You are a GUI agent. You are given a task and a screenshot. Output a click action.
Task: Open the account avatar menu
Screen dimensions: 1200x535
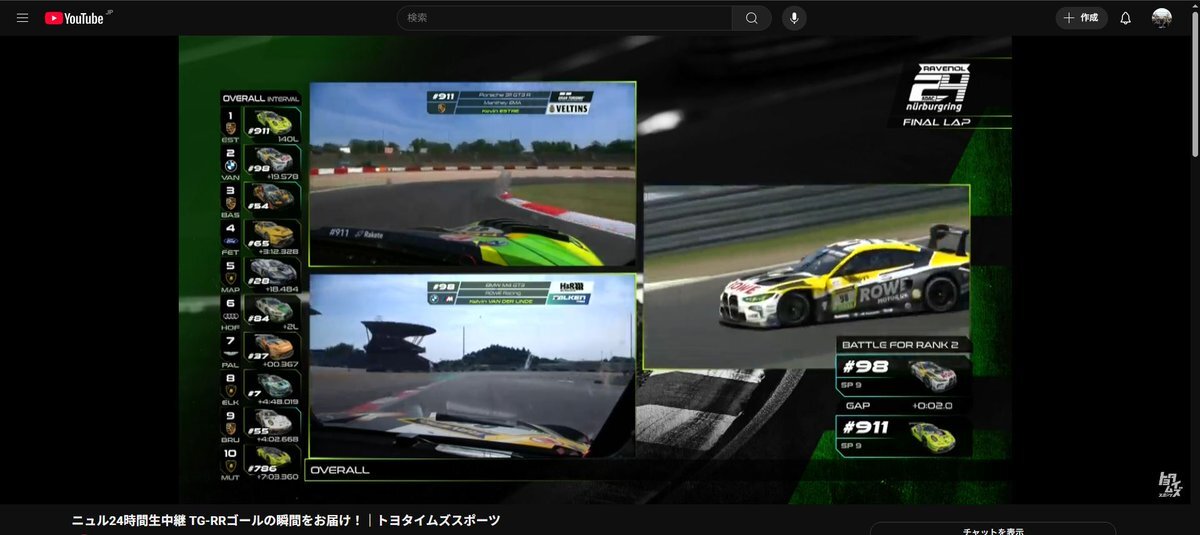tap(1162, 18)
